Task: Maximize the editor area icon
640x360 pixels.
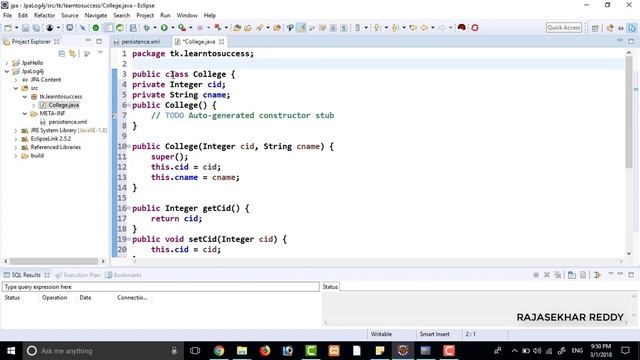Action: click(x=631, y=41)
